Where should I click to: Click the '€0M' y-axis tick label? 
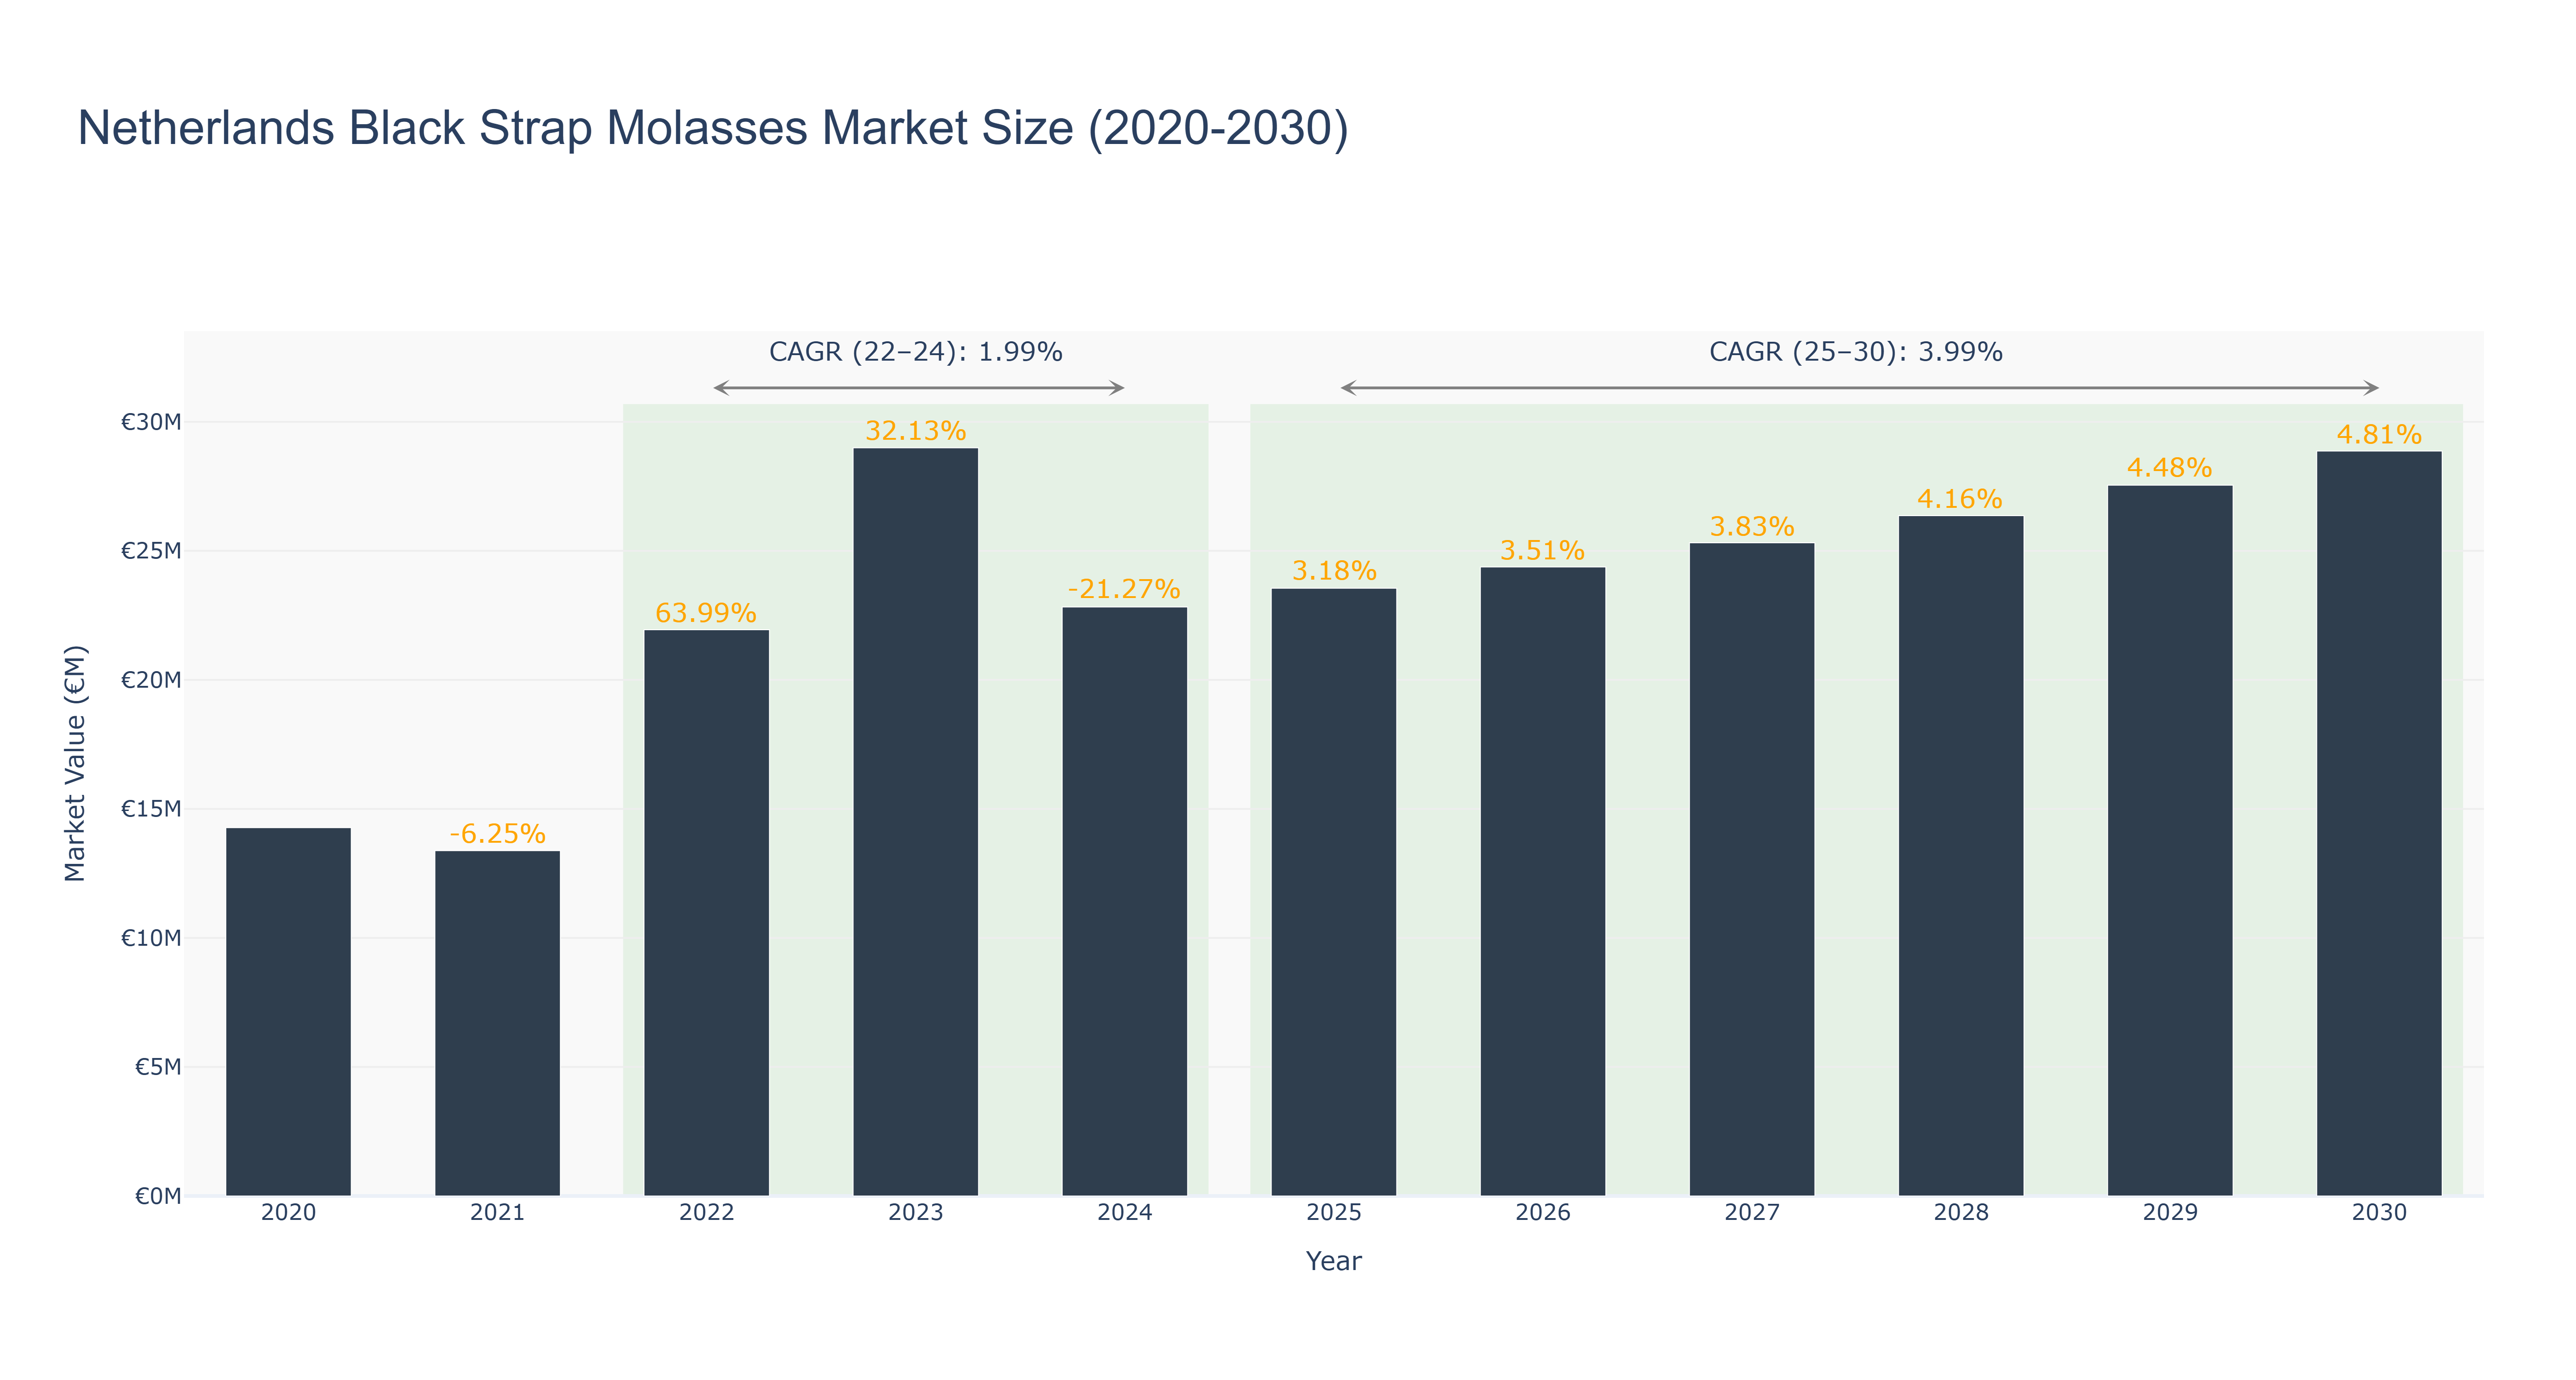(x=158, y=1196)
